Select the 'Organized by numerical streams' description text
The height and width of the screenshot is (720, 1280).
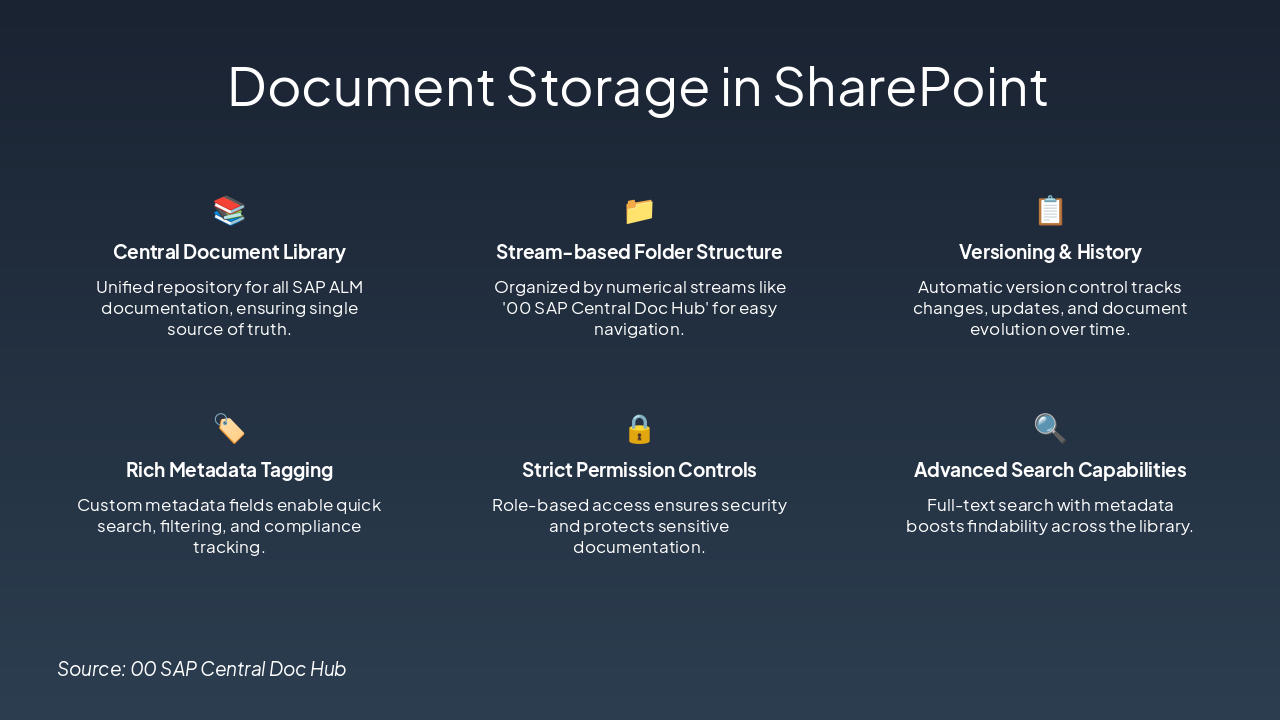pyautogui.click(x=639, y=308)
